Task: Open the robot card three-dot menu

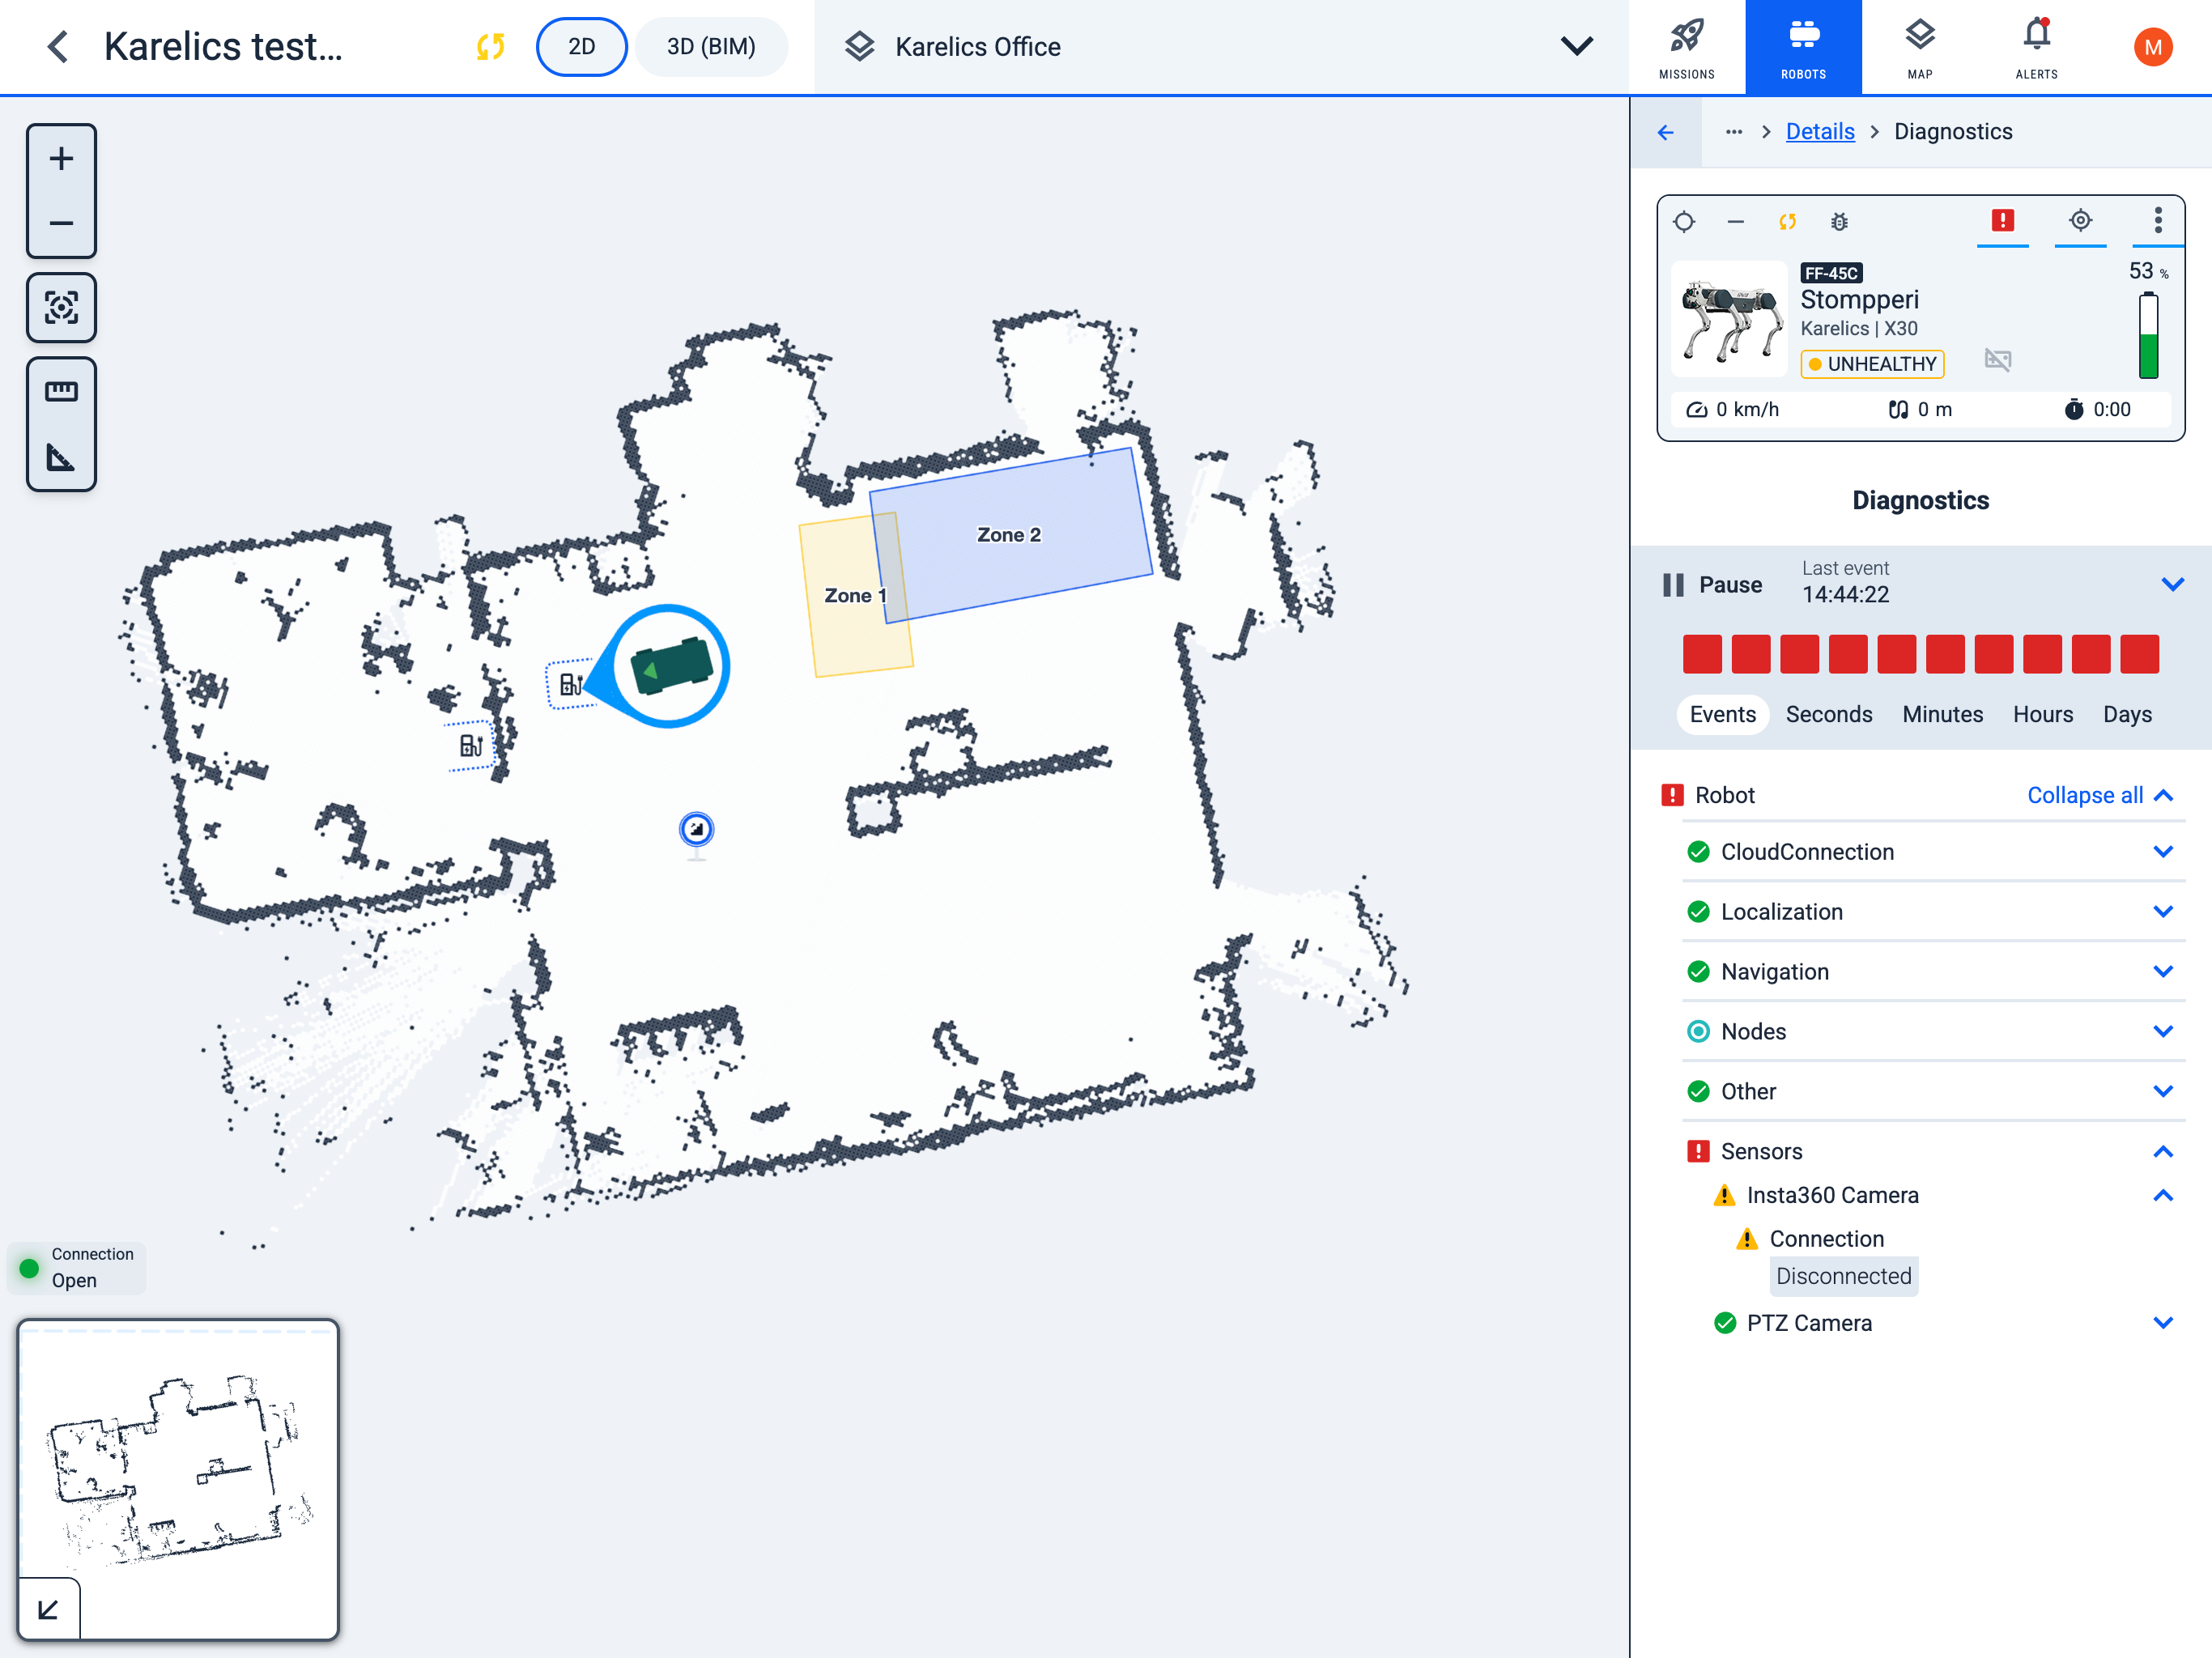Action: pyautogui.click(x=2157, y=220)
